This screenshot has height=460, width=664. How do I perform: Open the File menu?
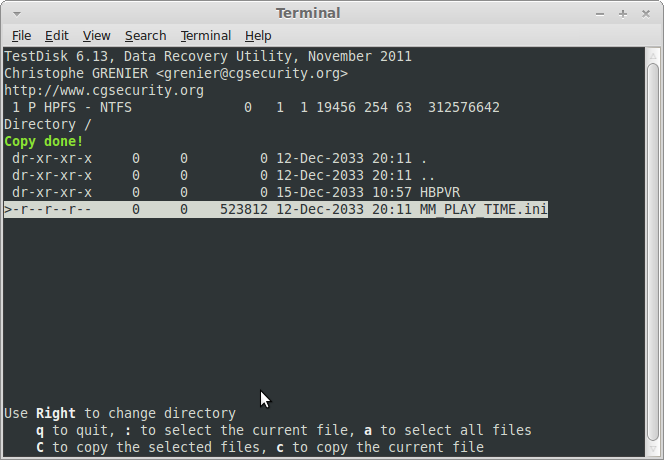point(21,36)
